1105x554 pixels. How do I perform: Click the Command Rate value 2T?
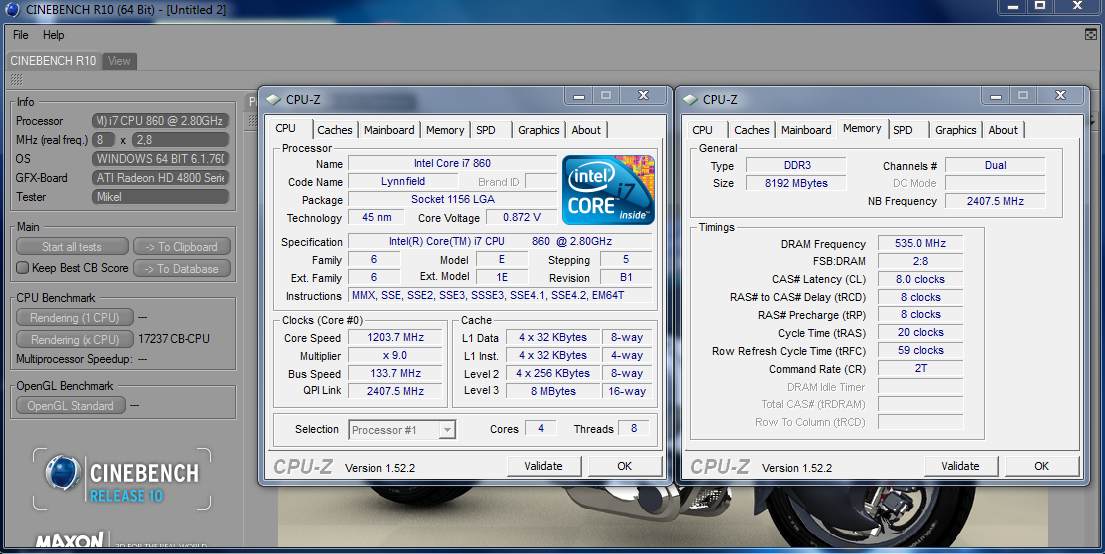920,369
